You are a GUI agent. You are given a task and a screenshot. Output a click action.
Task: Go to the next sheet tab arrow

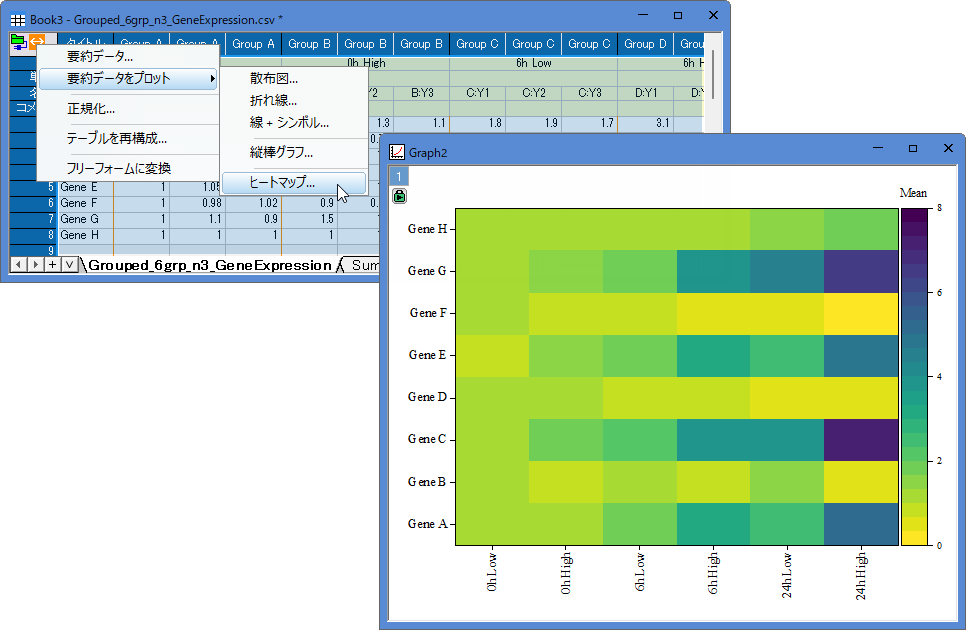tap(35, 265)
